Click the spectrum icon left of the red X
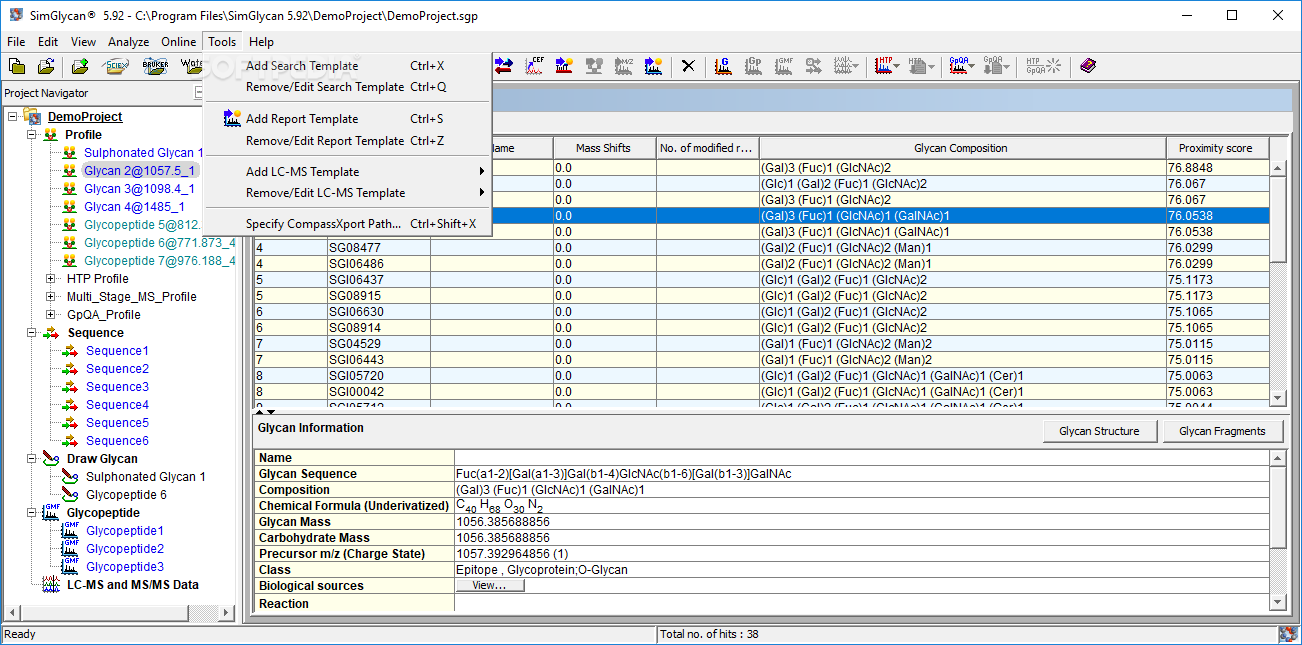The image size is (1302, 645). tap(654, 66)
